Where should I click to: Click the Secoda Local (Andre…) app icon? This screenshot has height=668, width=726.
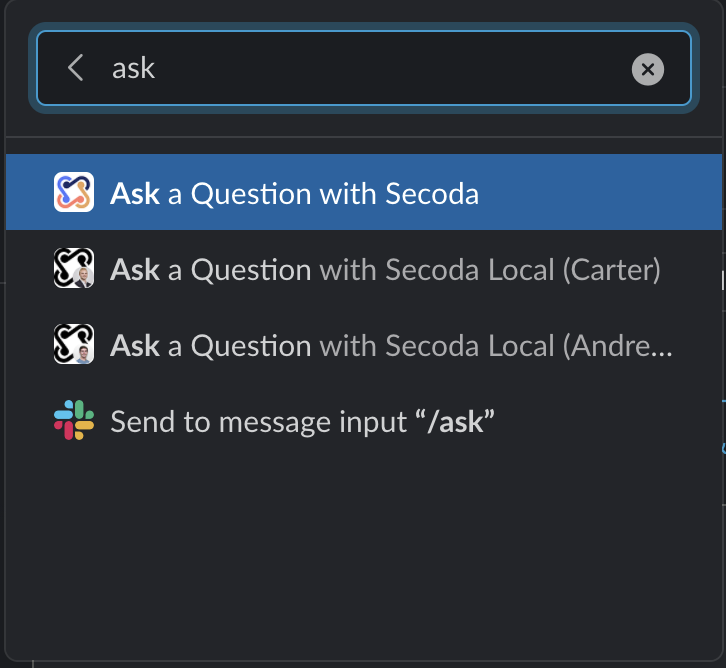point(74,345)
